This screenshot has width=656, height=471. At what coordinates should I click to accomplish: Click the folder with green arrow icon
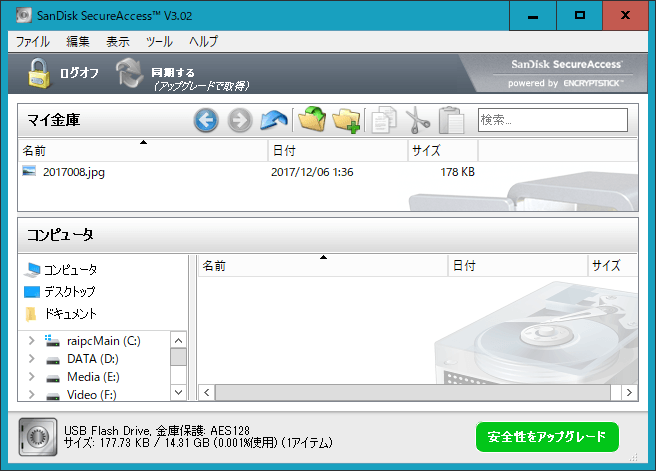tap(312, 120)
